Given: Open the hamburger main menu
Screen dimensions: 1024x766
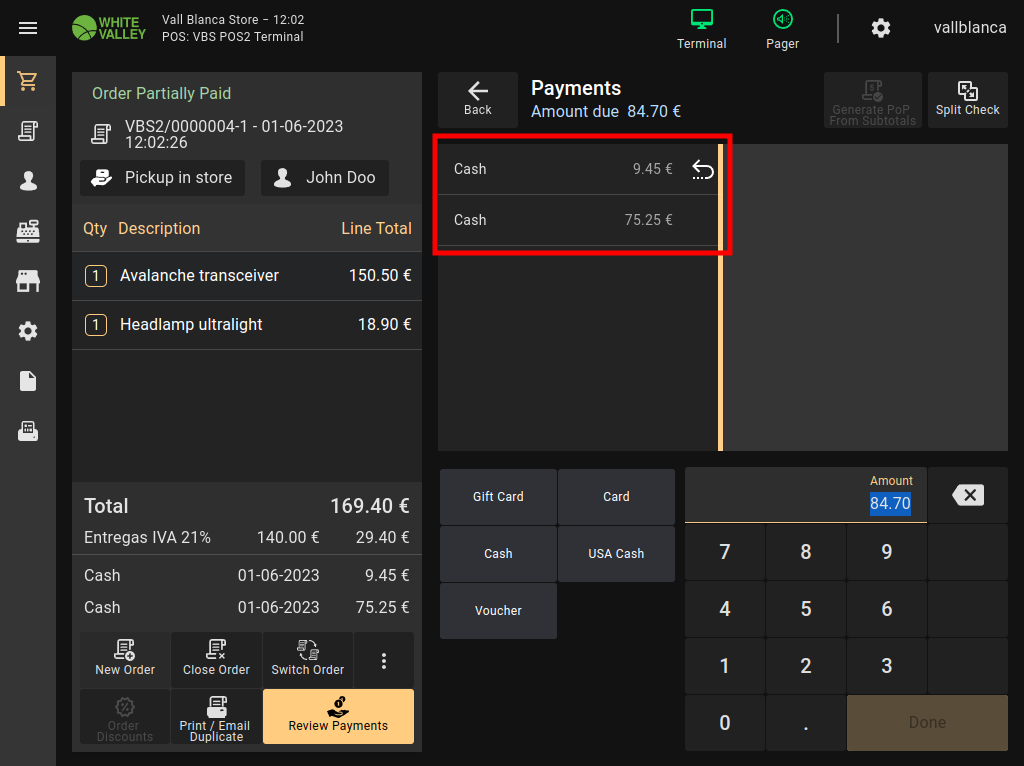Looking at the screenshot, I should 28,28.
